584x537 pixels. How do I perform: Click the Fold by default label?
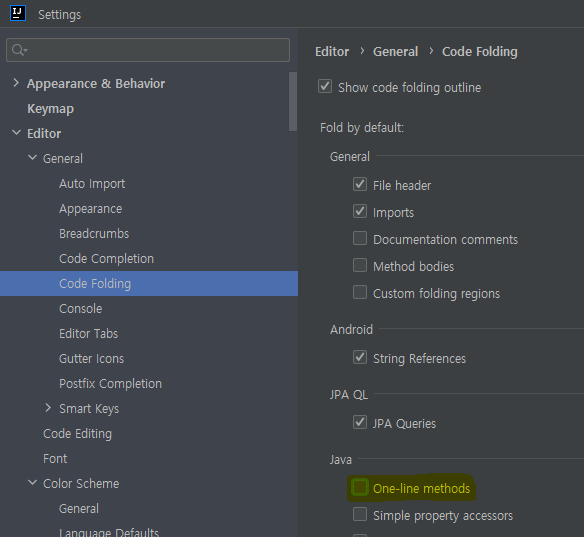coord(362,128)
